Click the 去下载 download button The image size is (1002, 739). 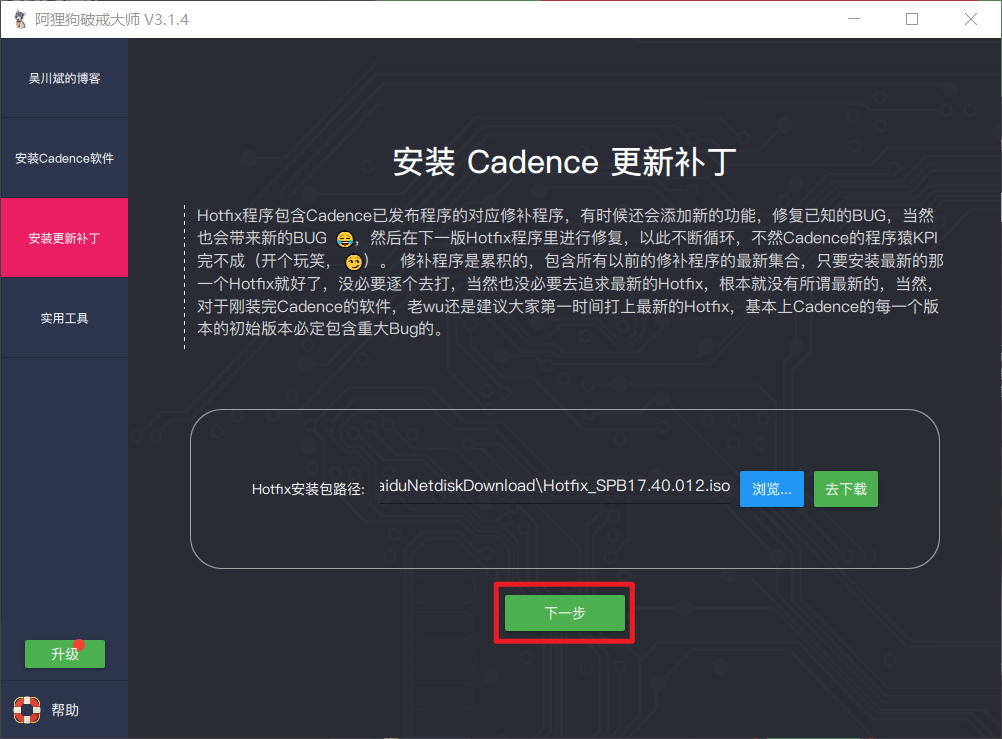coord(845,490)
